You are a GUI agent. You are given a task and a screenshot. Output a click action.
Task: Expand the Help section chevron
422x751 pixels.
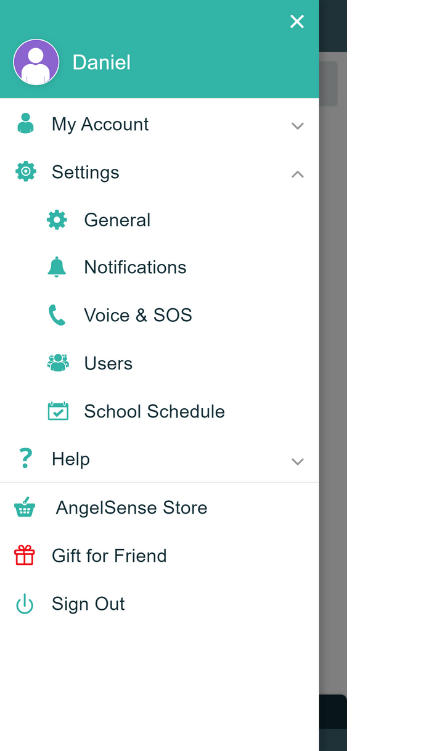click(x=297, y=461)
